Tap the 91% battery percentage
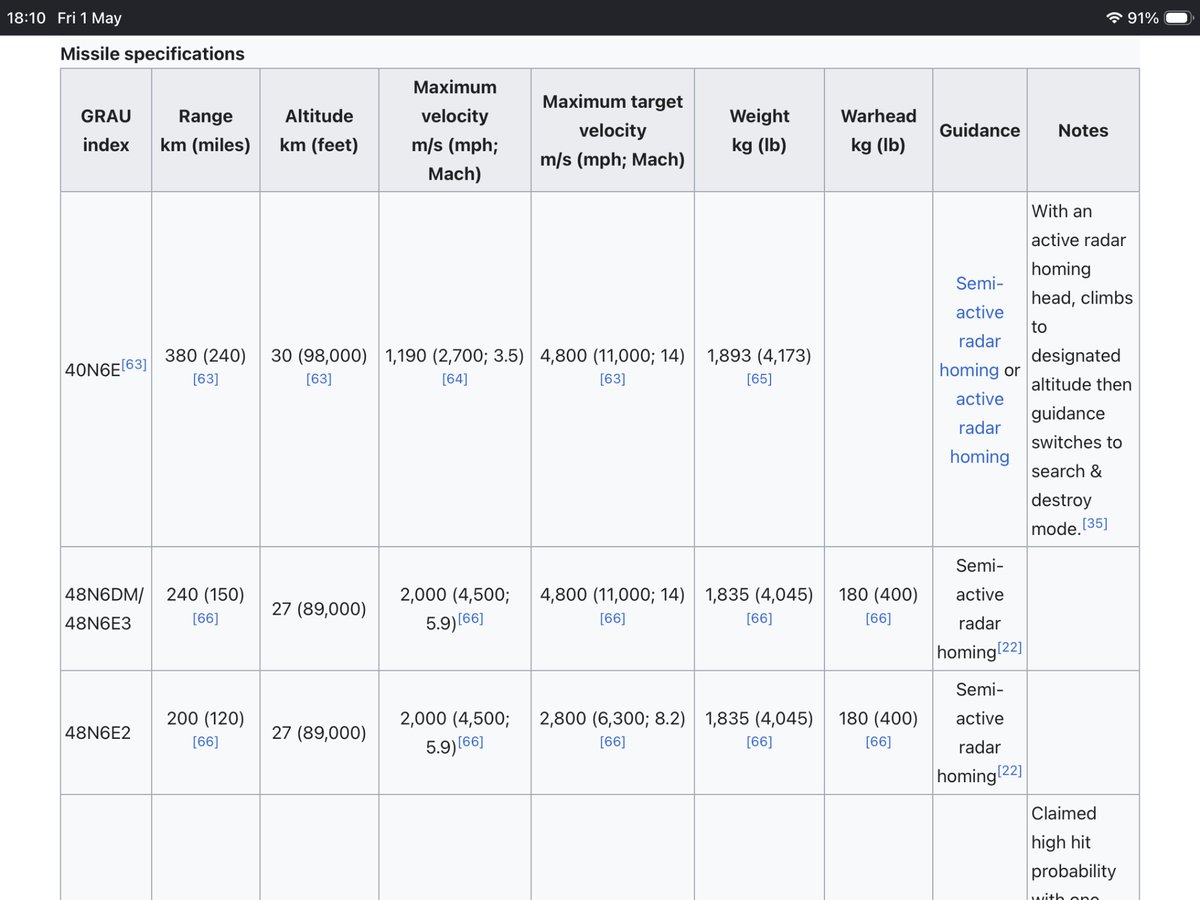1200x900 pixels. point(1142,18)
